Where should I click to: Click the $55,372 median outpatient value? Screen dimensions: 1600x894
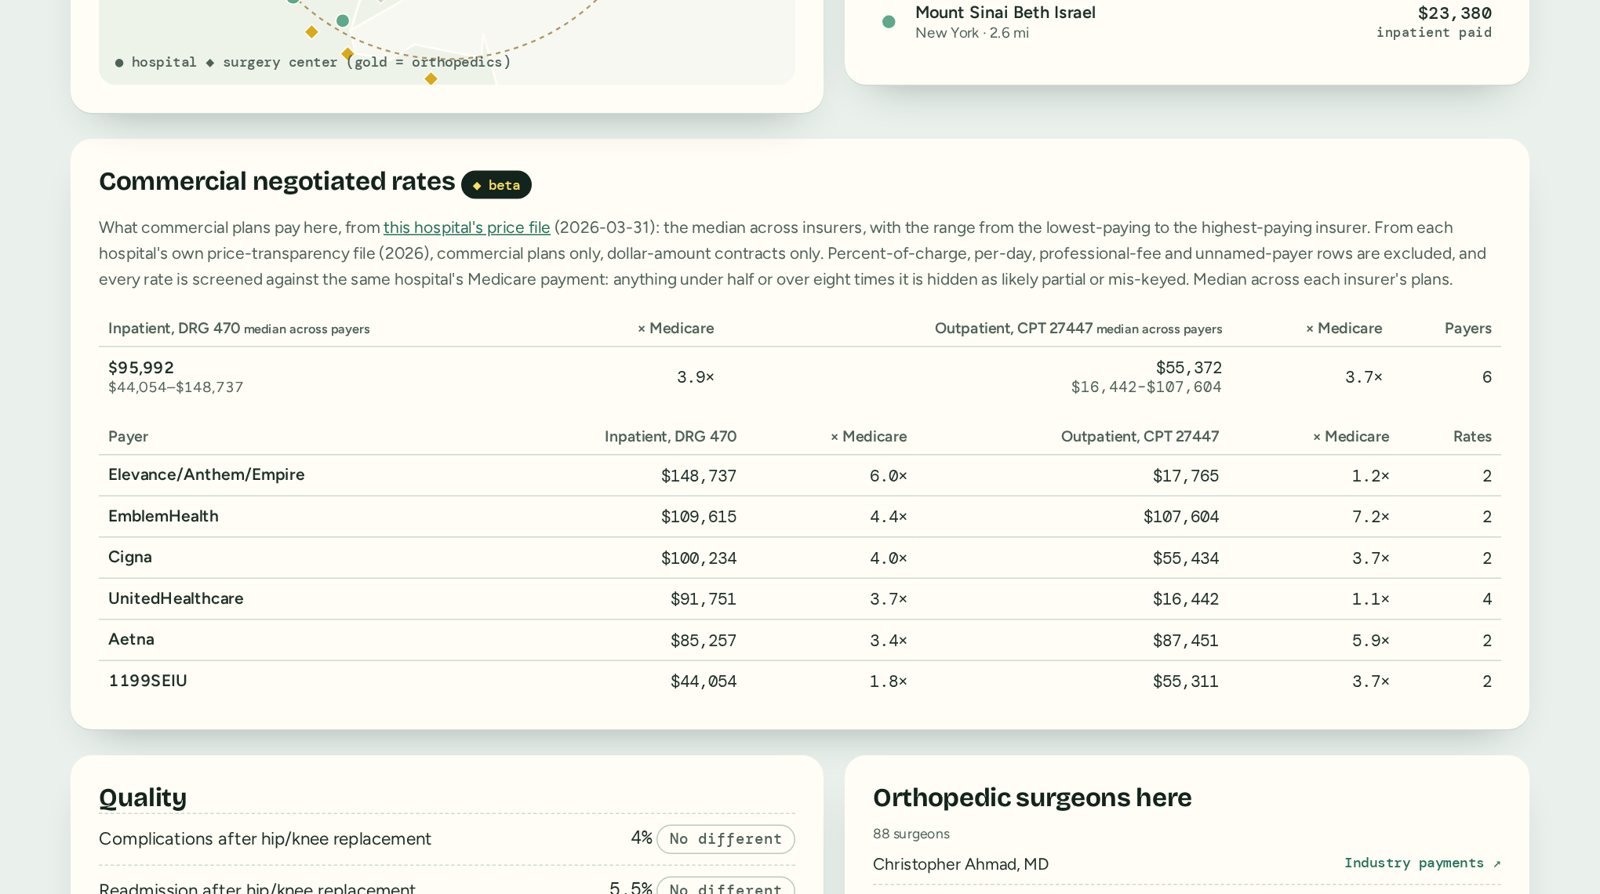[1188, 367]
